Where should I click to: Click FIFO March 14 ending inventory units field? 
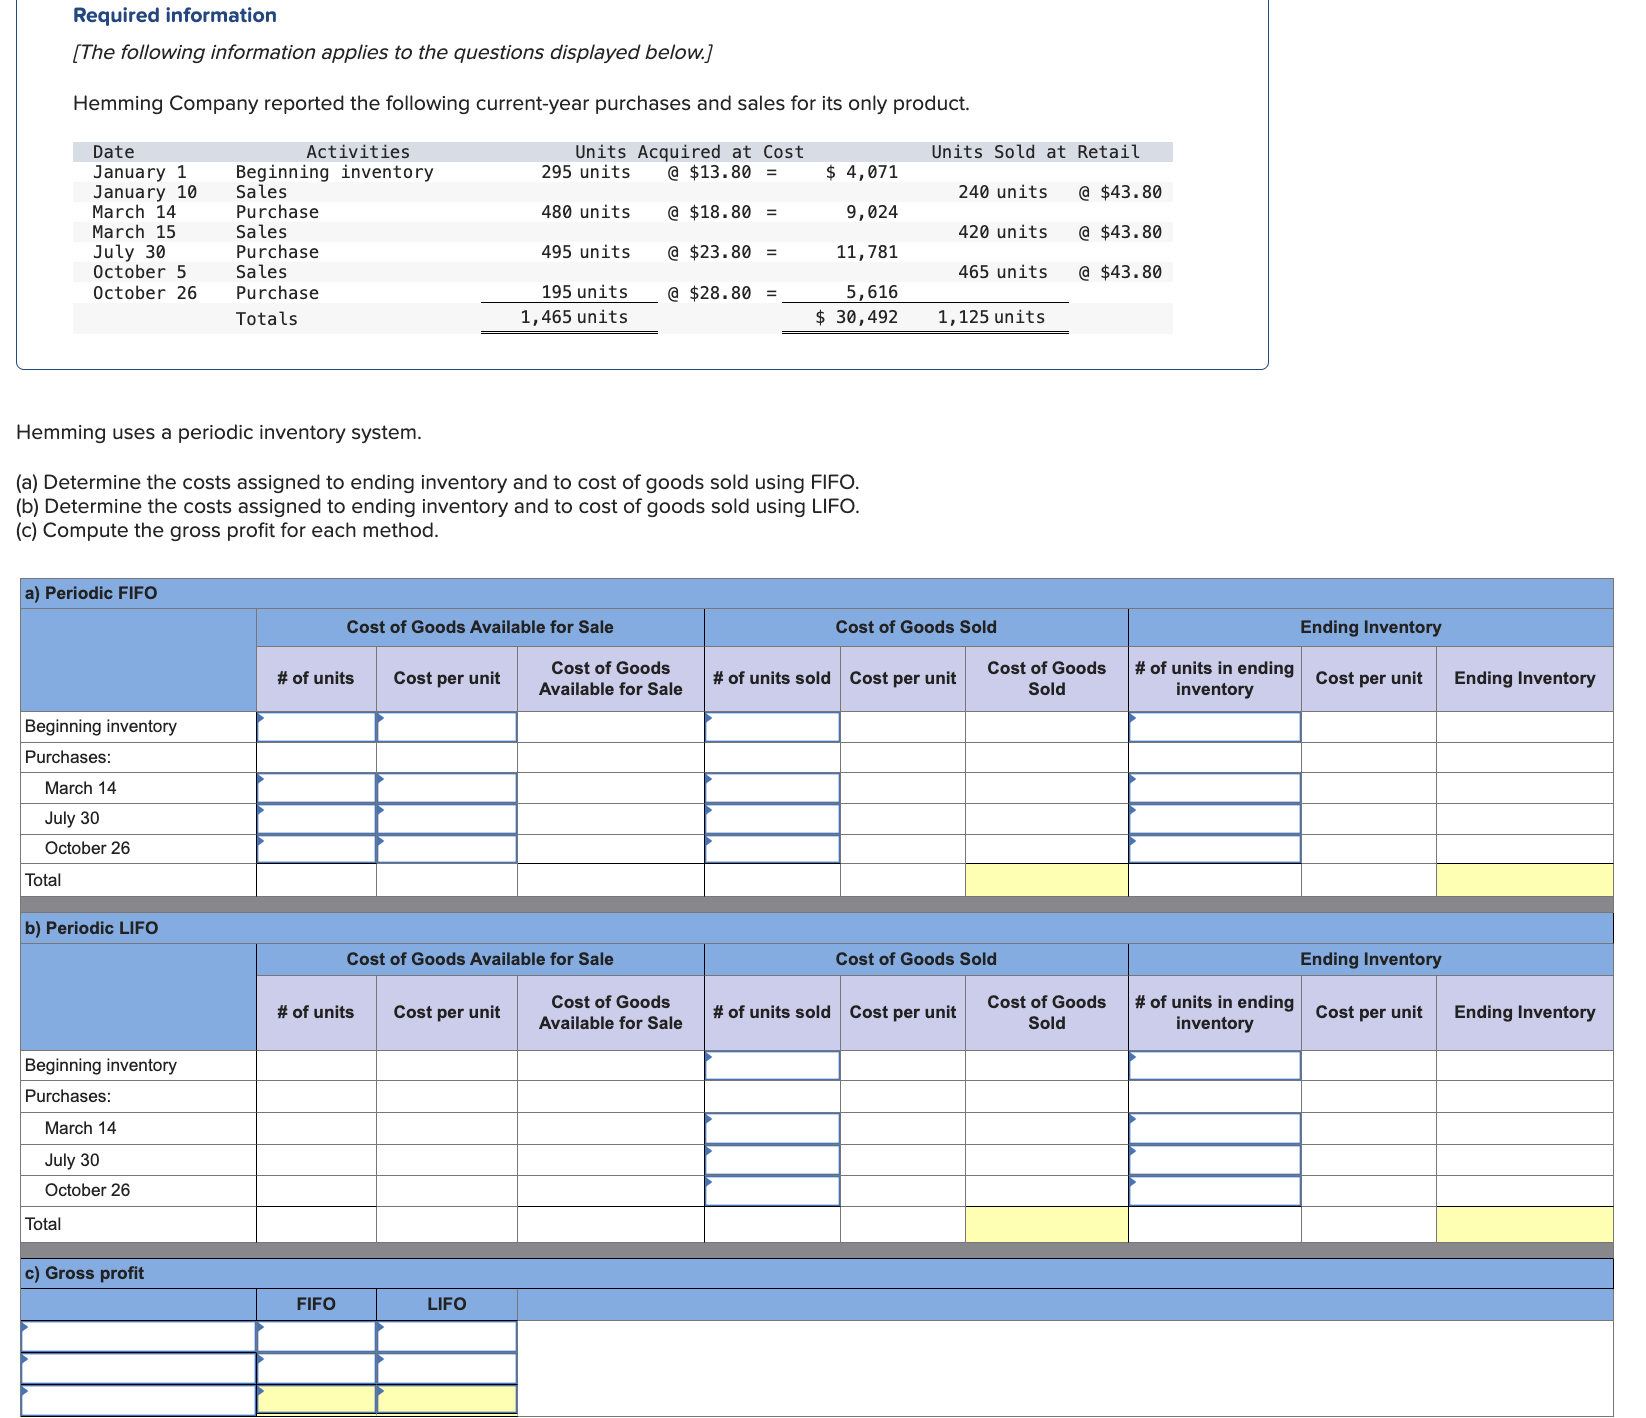tap(1215, 788)
